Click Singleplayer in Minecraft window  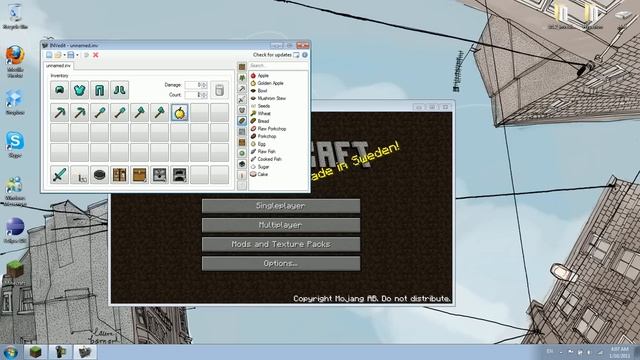tap(281, 206)
